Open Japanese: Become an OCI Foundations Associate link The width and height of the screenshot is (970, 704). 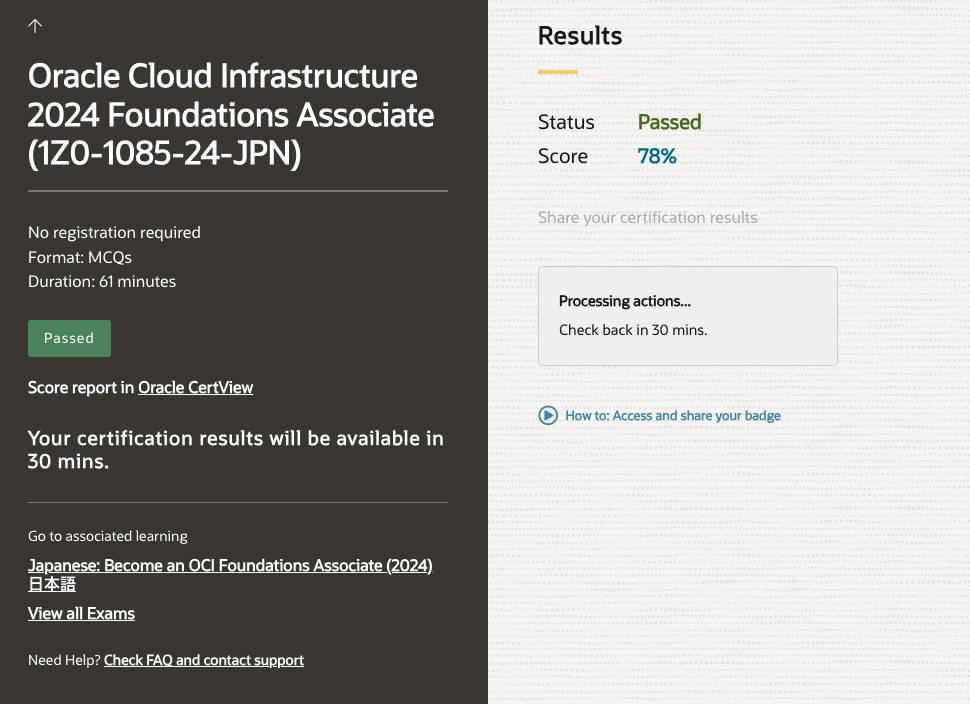[229, 566]
